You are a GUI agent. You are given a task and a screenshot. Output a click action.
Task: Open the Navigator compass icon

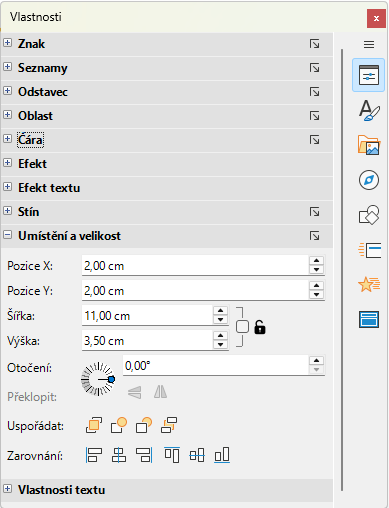coord(369,180)
